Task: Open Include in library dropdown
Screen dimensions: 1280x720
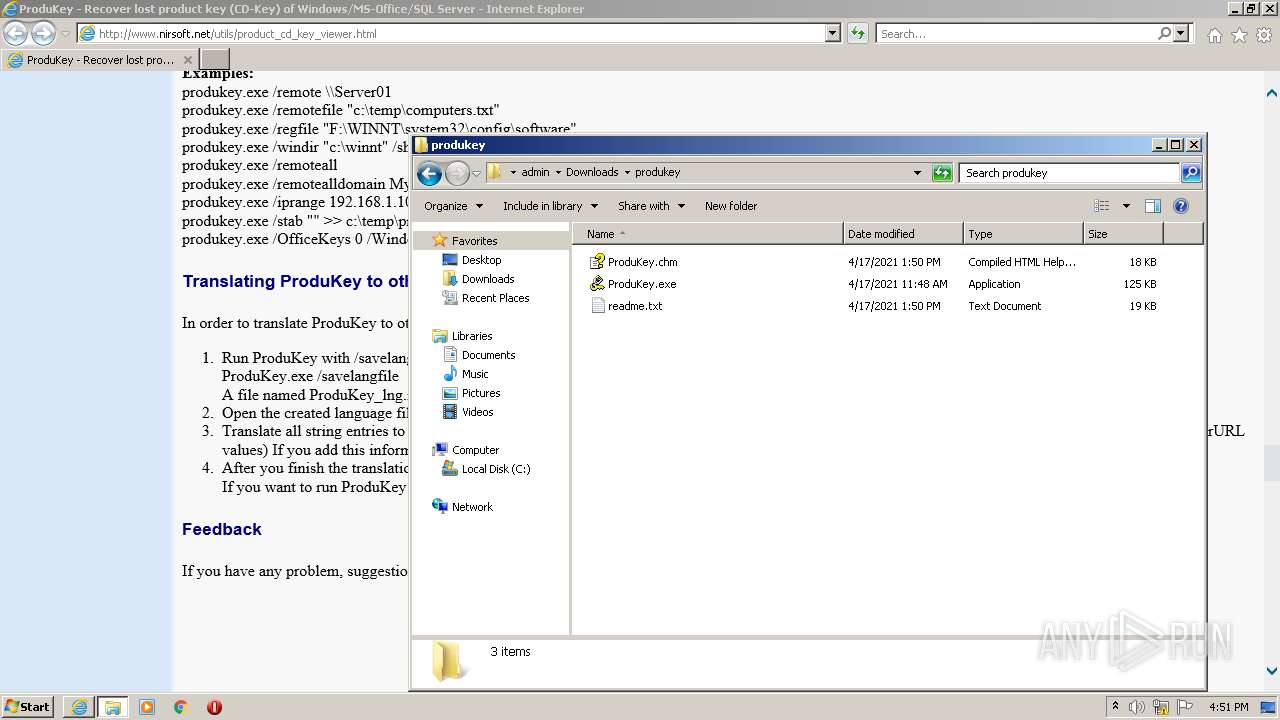Action: point(550,206)
